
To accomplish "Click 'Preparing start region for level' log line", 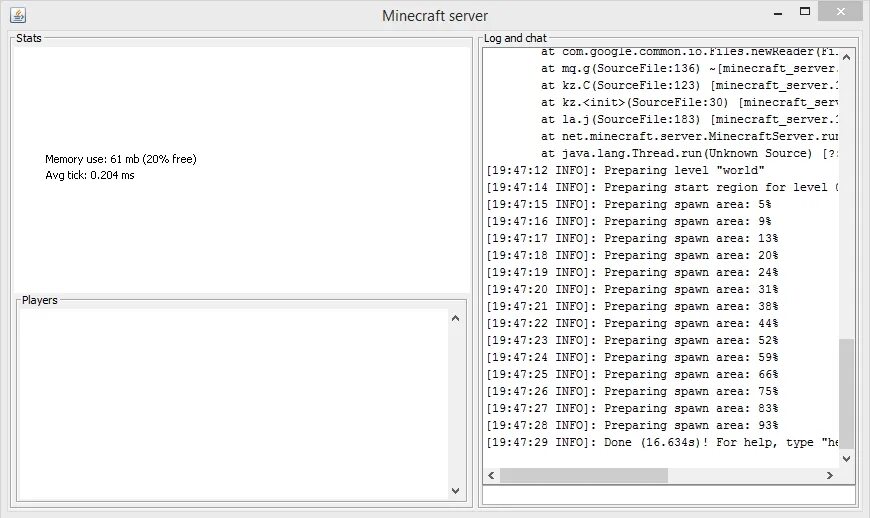I will pyautogui.click(x=662, y=187).
